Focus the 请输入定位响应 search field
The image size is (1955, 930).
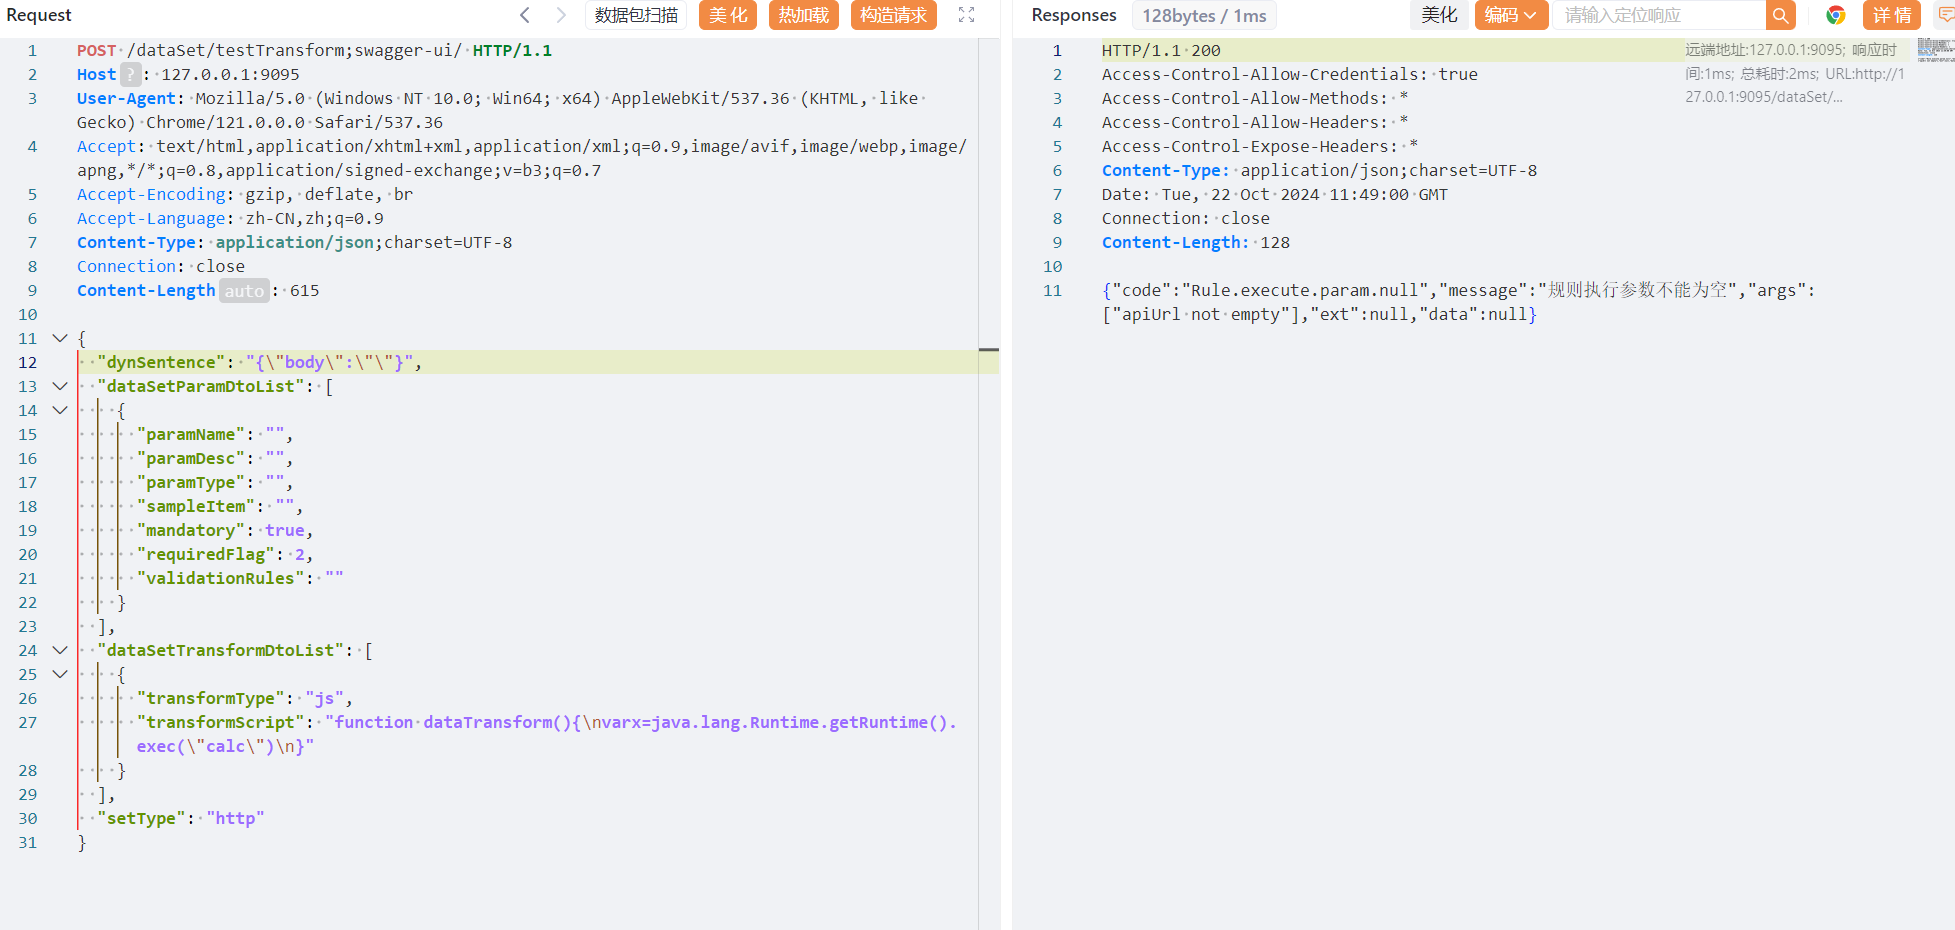click(x=1660, y=15)
